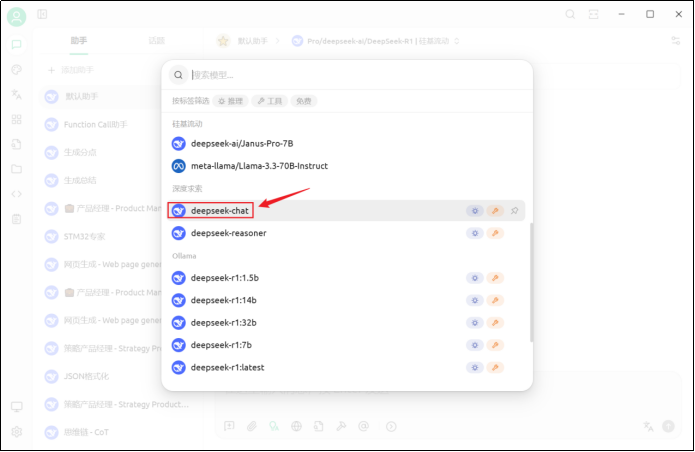695x452 pixels.
Task: Toggle the sidebar collapse icon
Action: 42,15
